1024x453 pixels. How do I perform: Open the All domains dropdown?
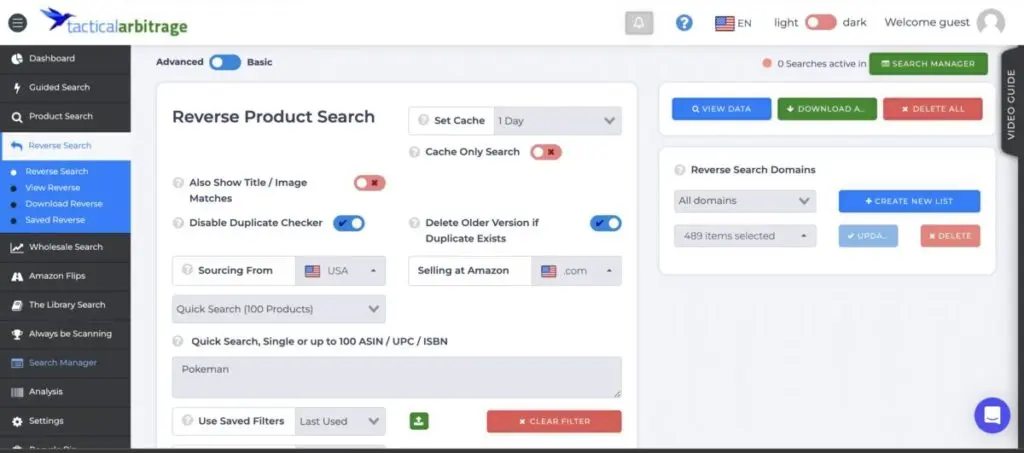coord(744,201)
